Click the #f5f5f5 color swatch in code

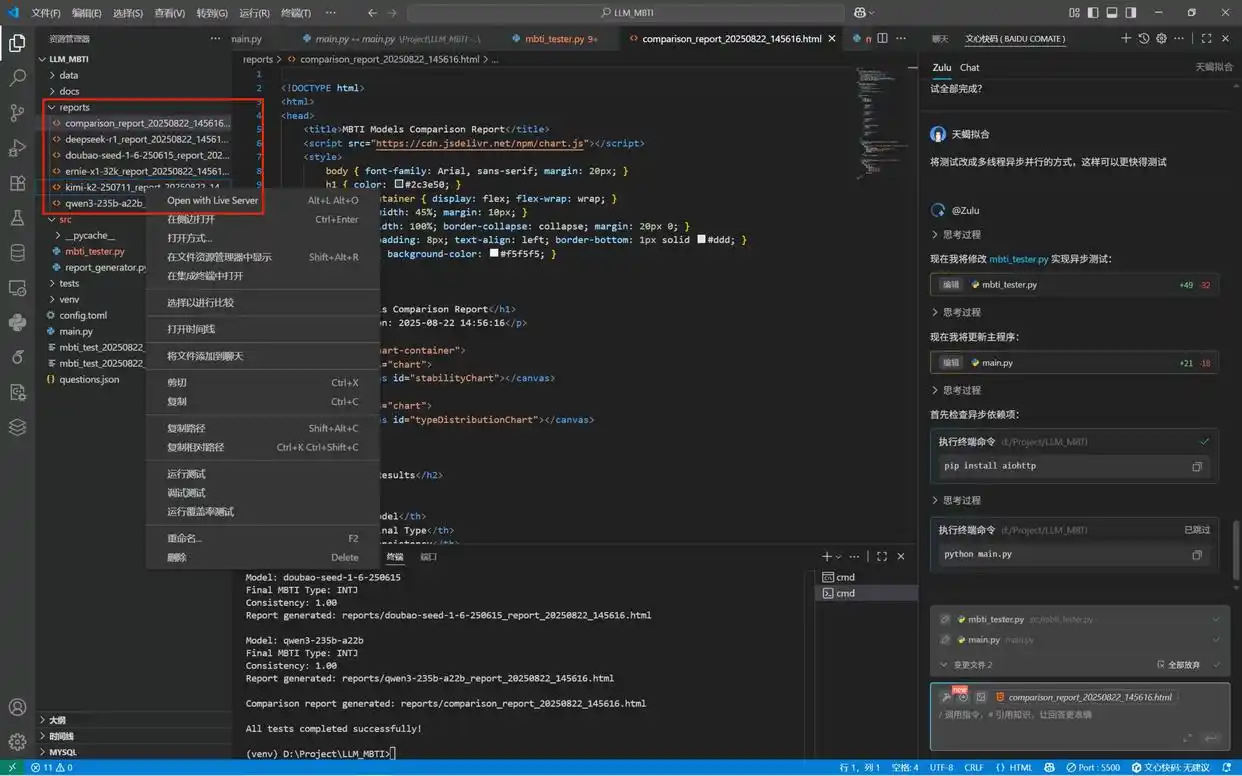point(494,254)
